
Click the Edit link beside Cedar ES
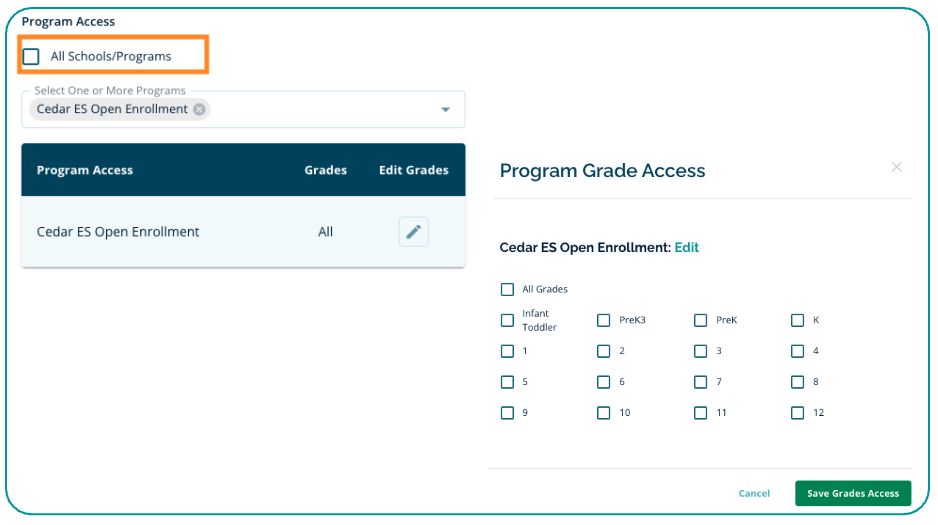687,247
